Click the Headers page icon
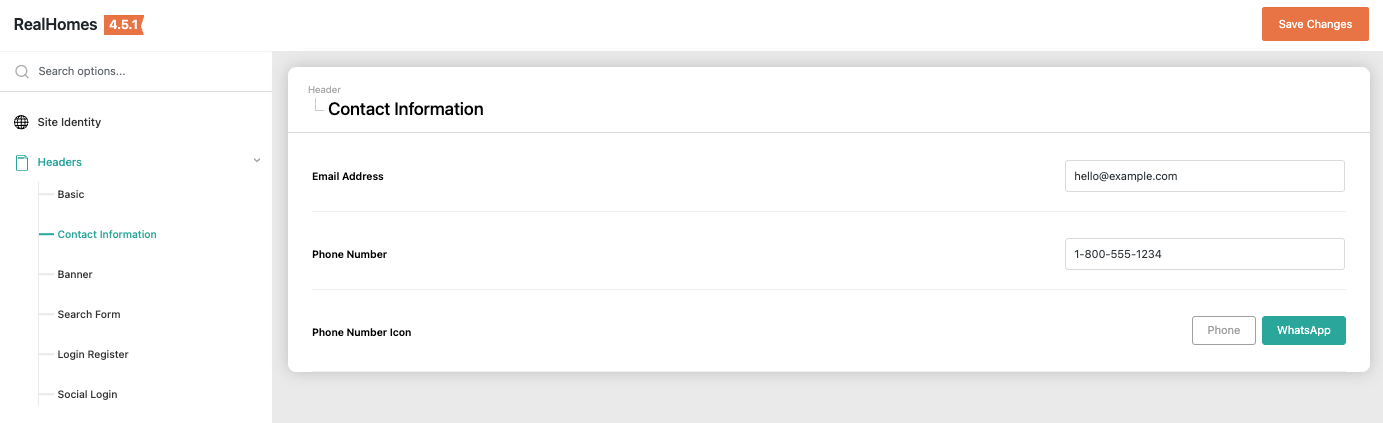 [22, 162]
